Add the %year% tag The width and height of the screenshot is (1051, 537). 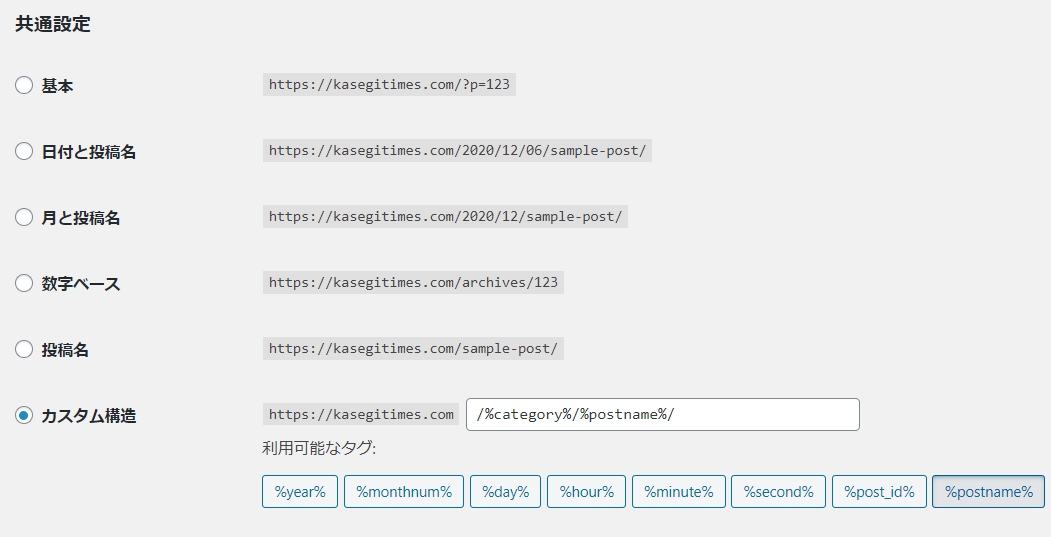pyautogui.click(x=300, y=491)
